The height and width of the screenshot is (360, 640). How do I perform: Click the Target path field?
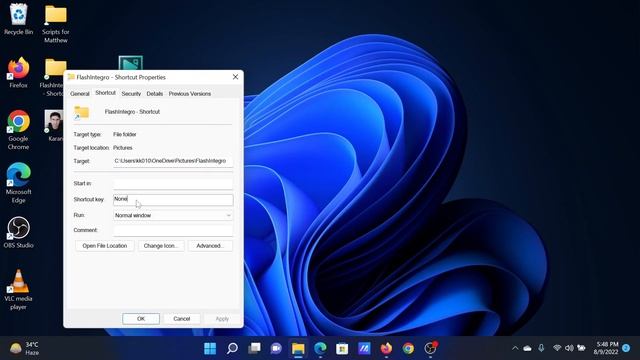[173, 161]
